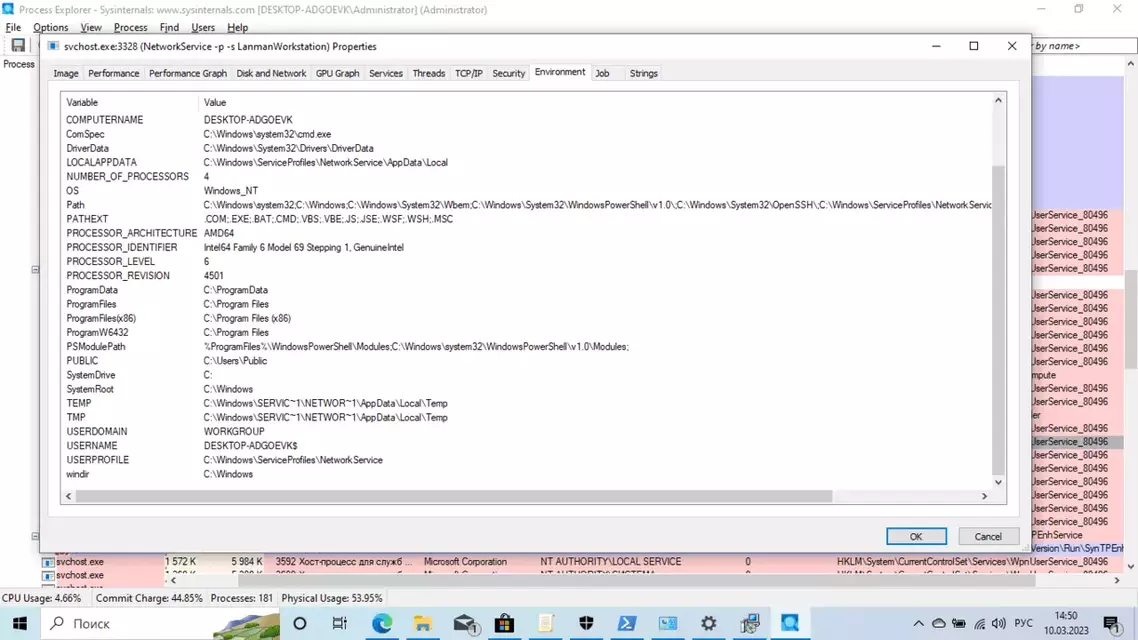Click the Save icon in Process Explorer toolbar

(x=18, y=46)
